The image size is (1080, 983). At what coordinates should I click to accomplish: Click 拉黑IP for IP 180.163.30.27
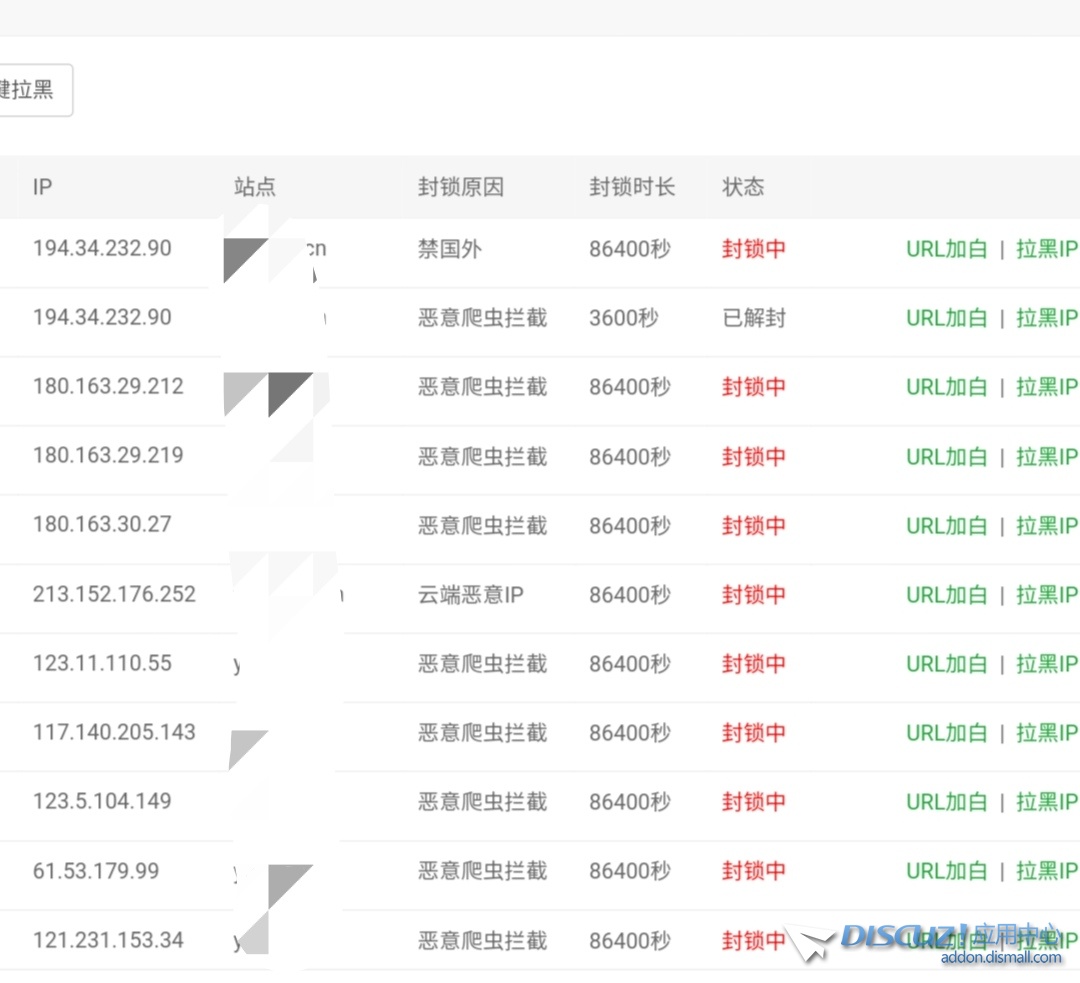click(1048, 526)
